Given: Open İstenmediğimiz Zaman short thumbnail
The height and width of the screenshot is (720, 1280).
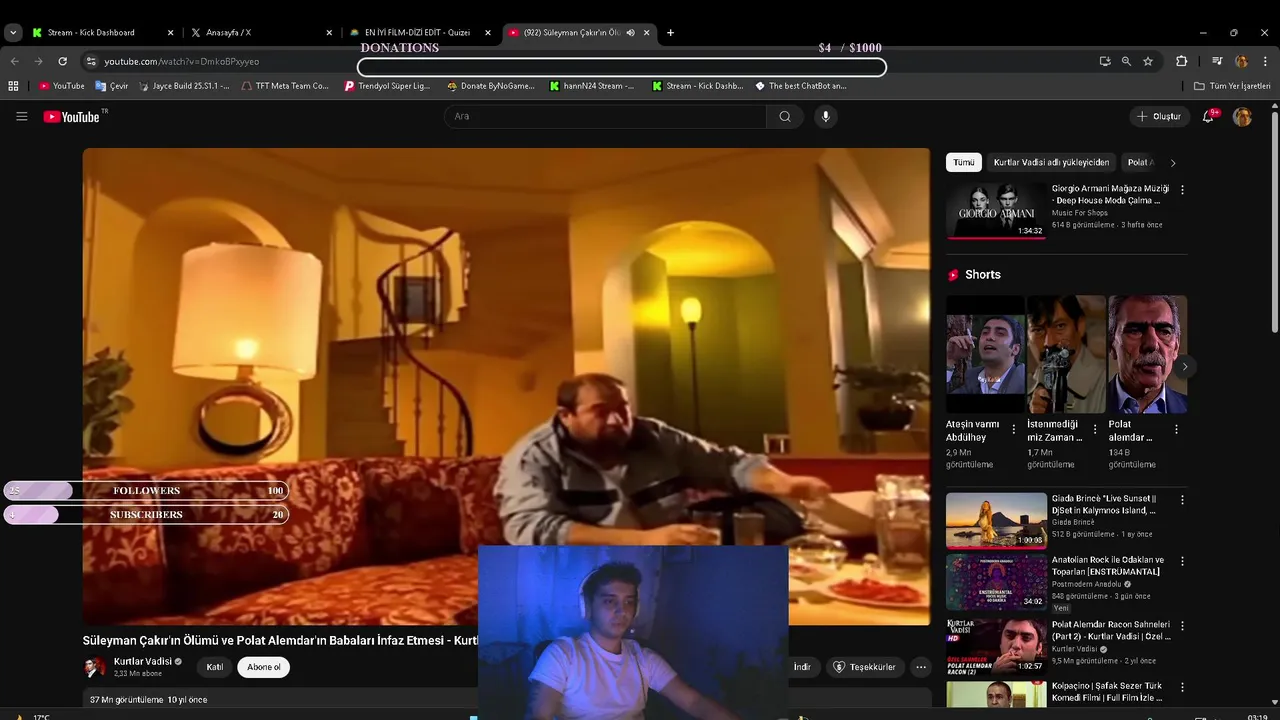Looking at the screenshot, I should tap(1066, 354).
